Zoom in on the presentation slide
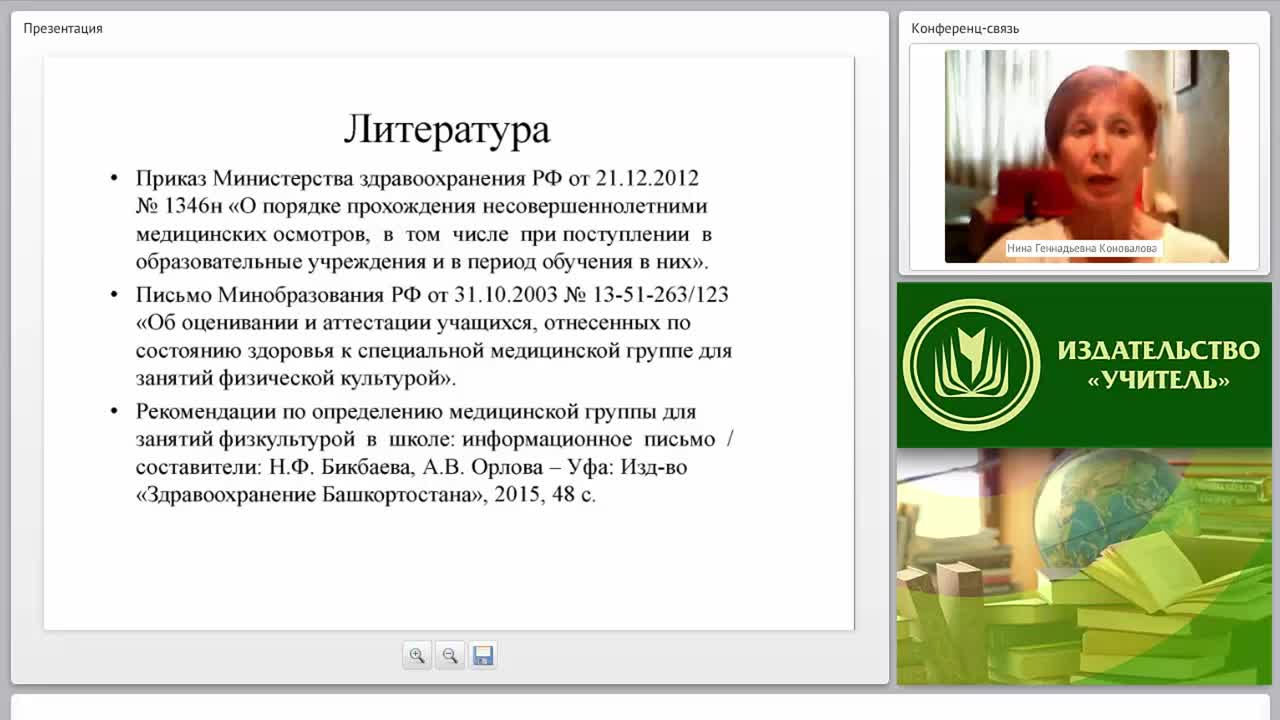Viewport: 1280px width, 720px height. pyautogui.click(x=417, y=656)
